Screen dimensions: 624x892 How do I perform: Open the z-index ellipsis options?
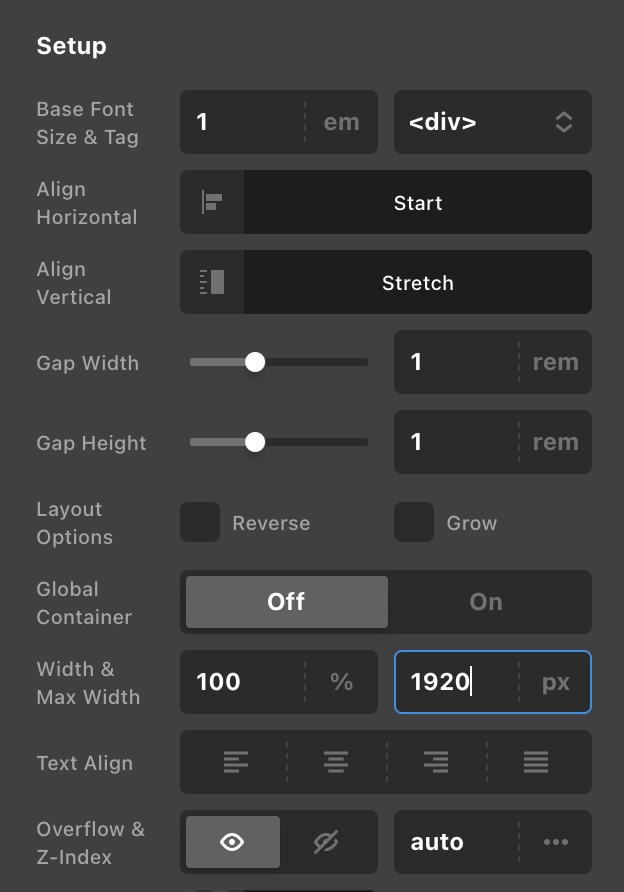click(x=556, y=842)
